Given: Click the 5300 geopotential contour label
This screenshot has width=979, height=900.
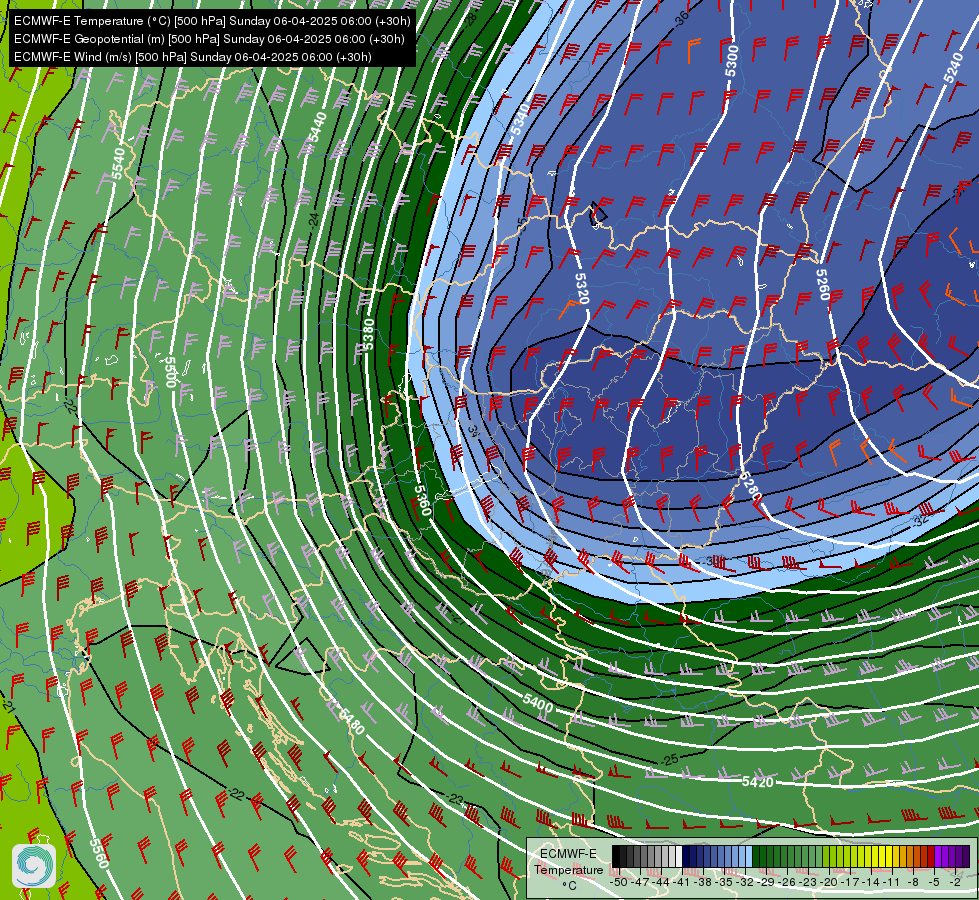Looking at the screenshot, I should pyautogui.click(x=732, y=61).
